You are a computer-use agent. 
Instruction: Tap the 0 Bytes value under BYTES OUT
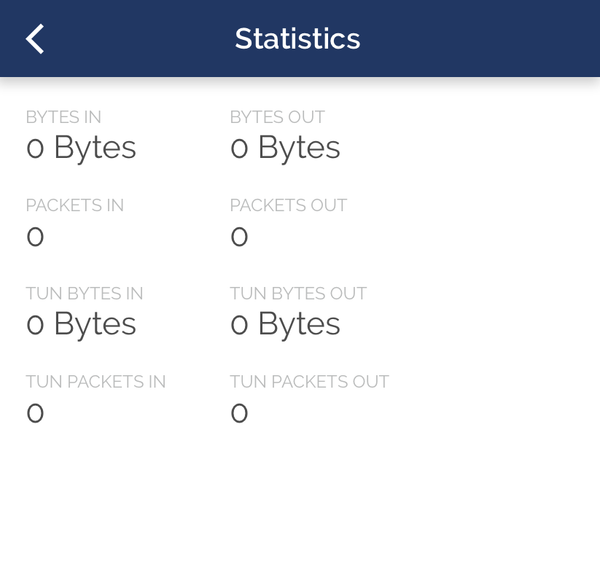click(285, 148)
